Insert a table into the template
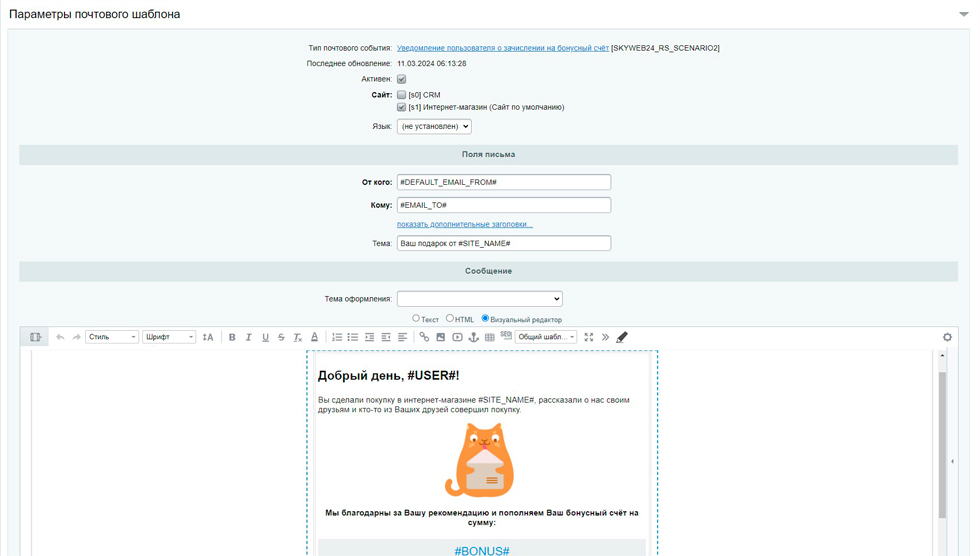 click(x=489, y=338)
